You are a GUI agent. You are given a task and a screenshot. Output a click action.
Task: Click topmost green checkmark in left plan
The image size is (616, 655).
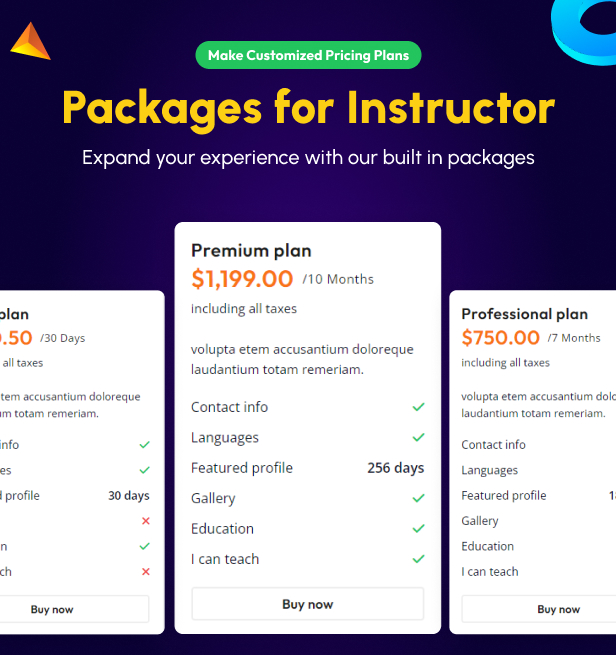[x=145, y=445]
